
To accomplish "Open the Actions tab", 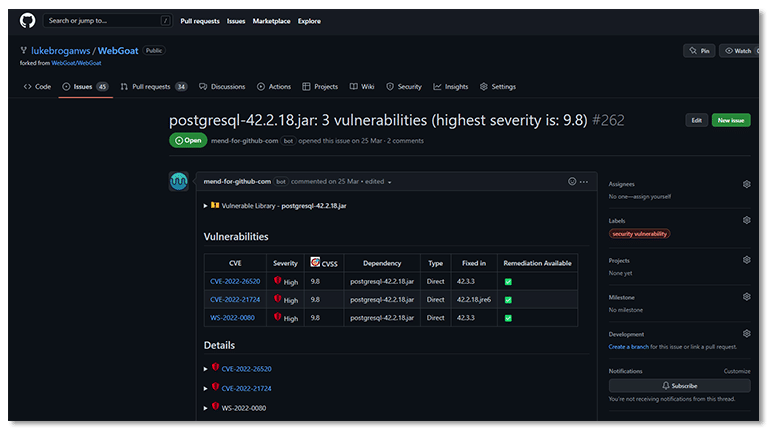I will pos(274,87).
